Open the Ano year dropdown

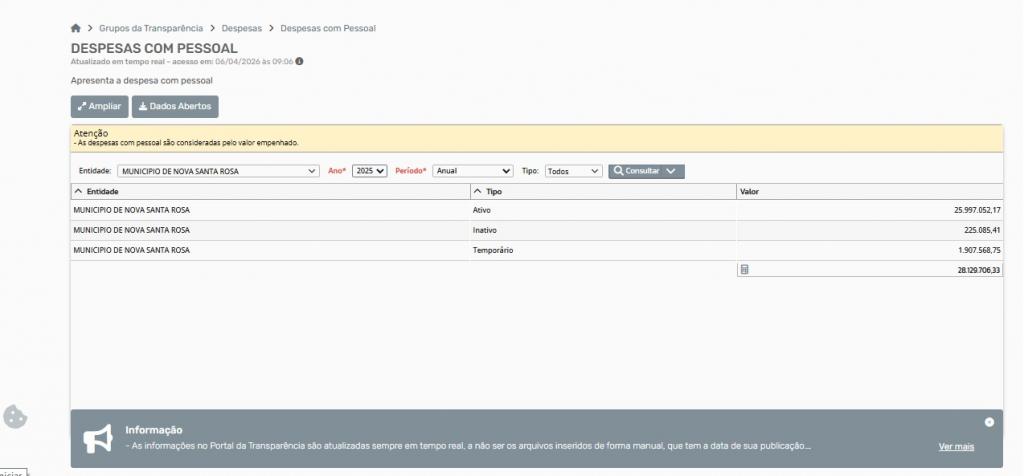(369, 171)
